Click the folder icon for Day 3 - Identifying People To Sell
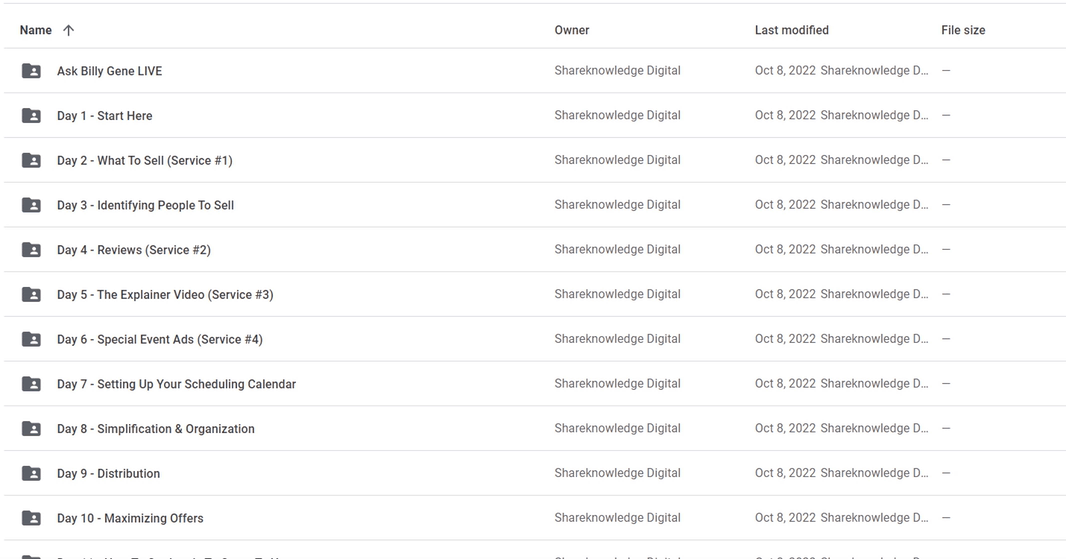The width and height of the screenshot is (1066, 559). pyautogui.click(x=31, y=205)
